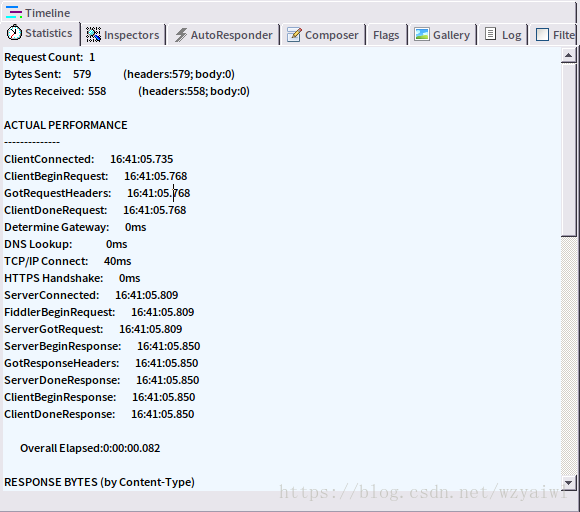Select the Flags tab
This screenshot has width=580, height=512.
[386, 35]
